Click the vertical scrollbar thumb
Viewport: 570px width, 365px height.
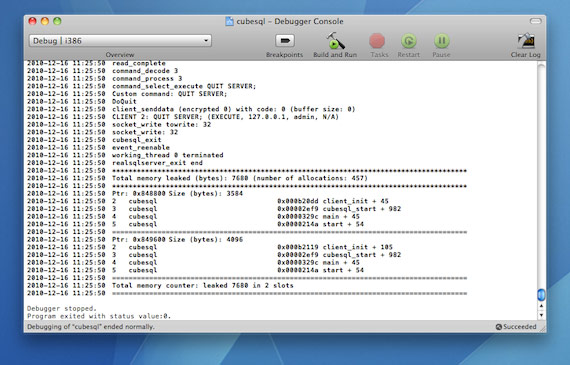point(541,294)
